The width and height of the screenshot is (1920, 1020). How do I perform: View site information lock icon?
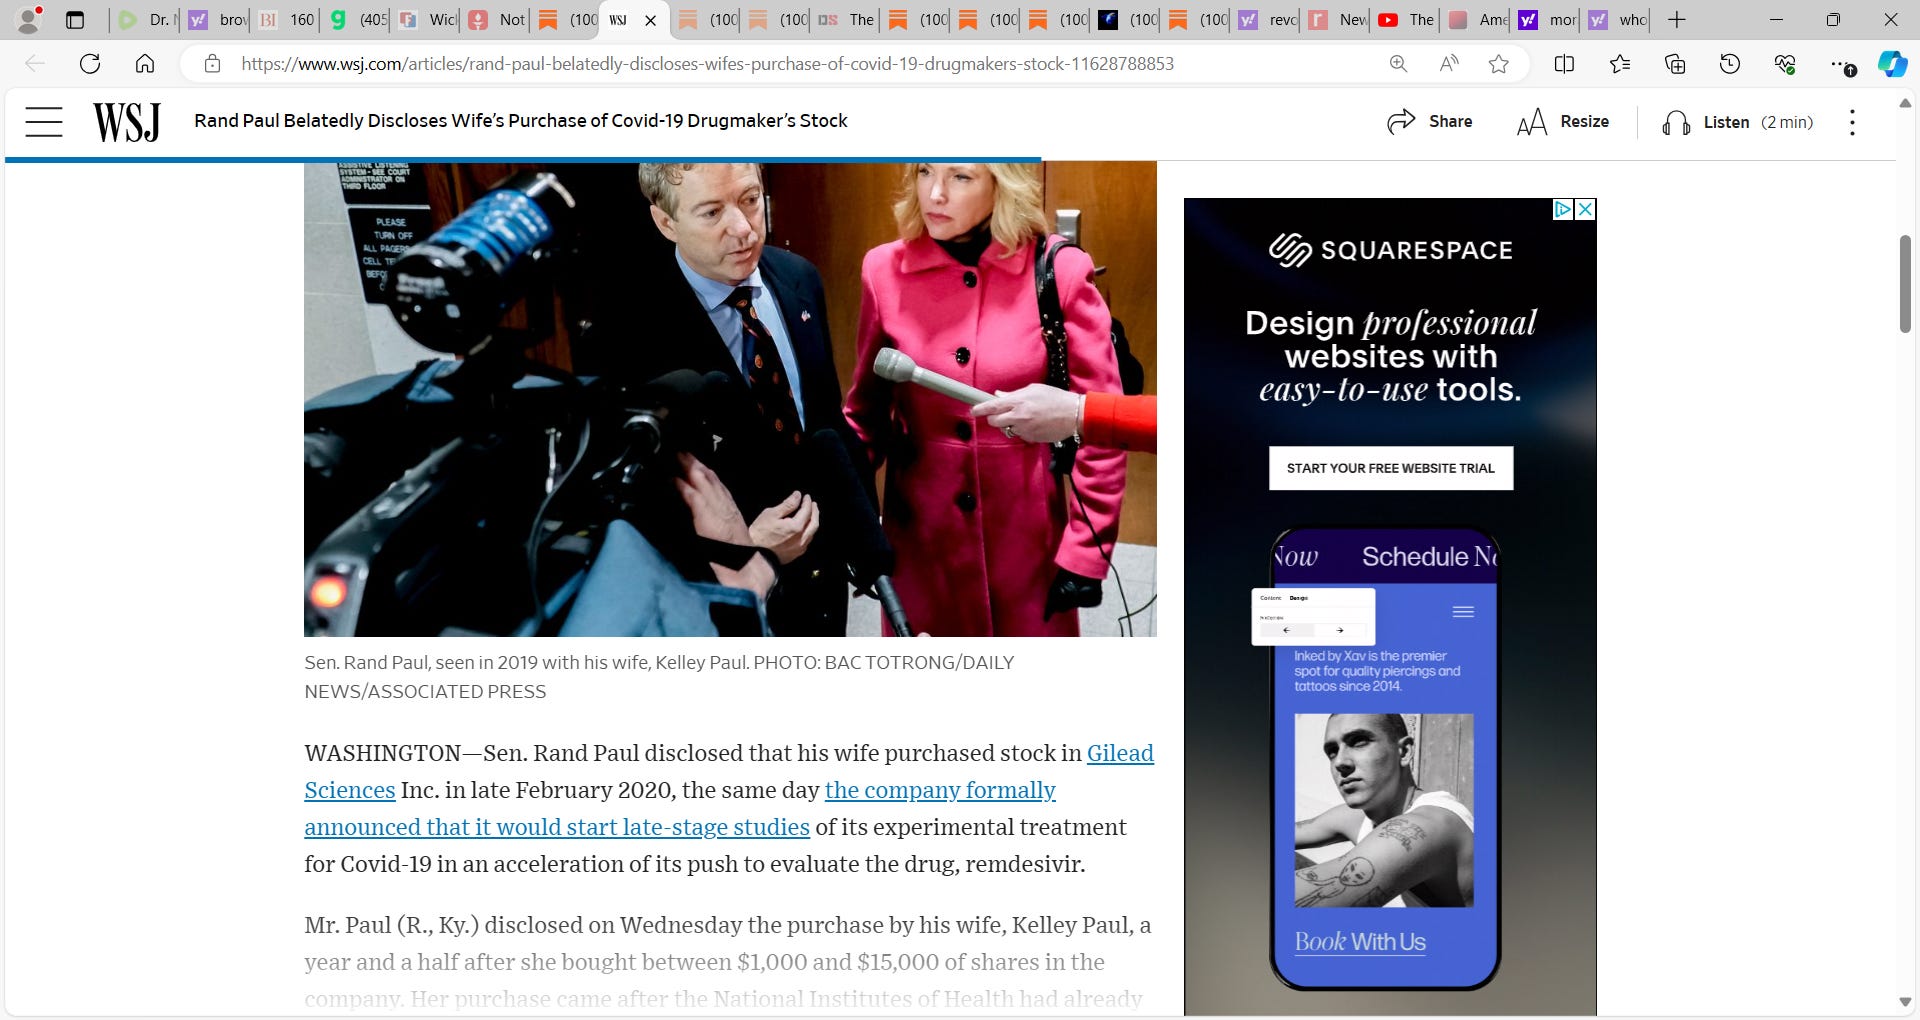(212, 64)
